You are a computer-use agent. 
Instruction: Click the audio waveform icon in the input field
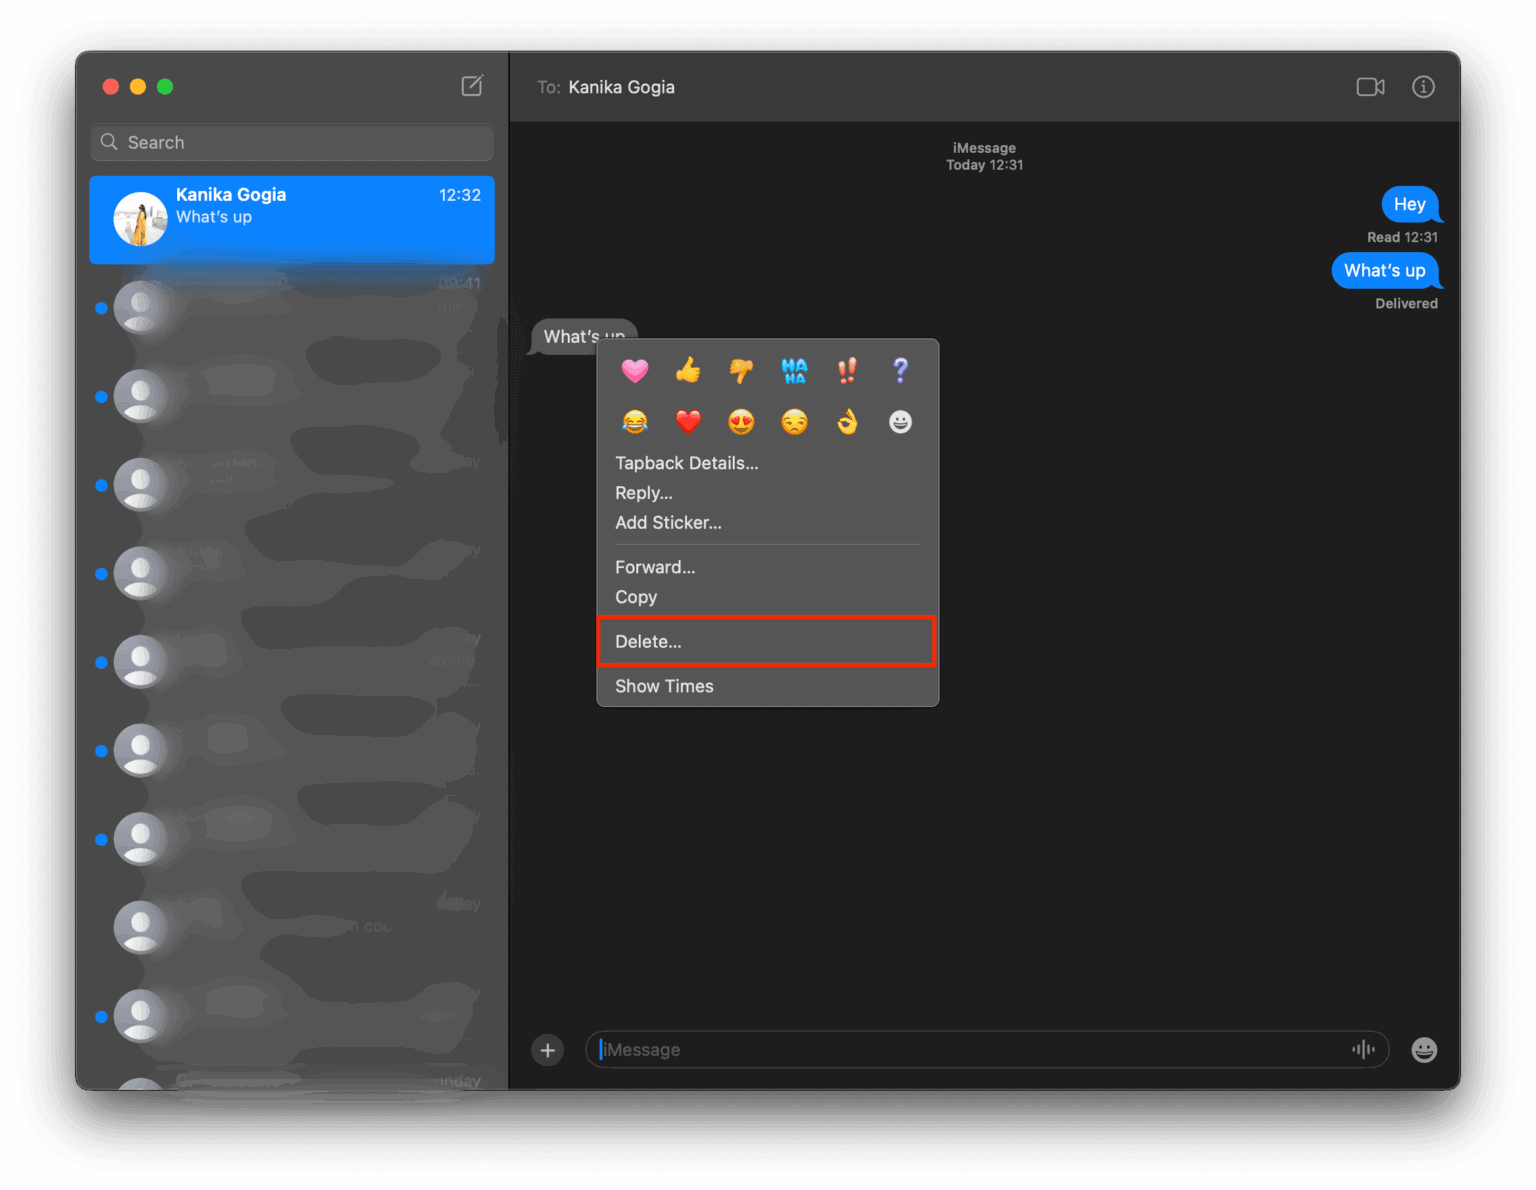coord(1363,1049)
